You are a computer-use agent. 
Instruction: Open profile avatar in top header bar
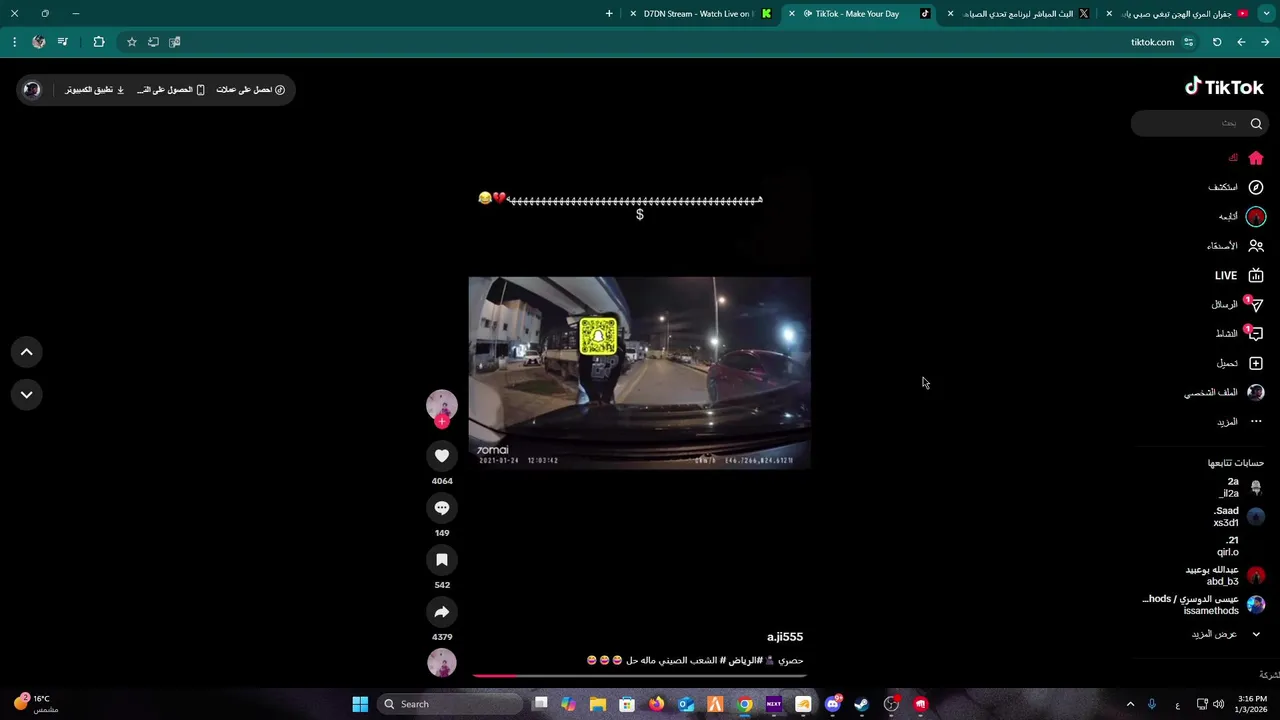pyautogui.click(x=32, y=90)
